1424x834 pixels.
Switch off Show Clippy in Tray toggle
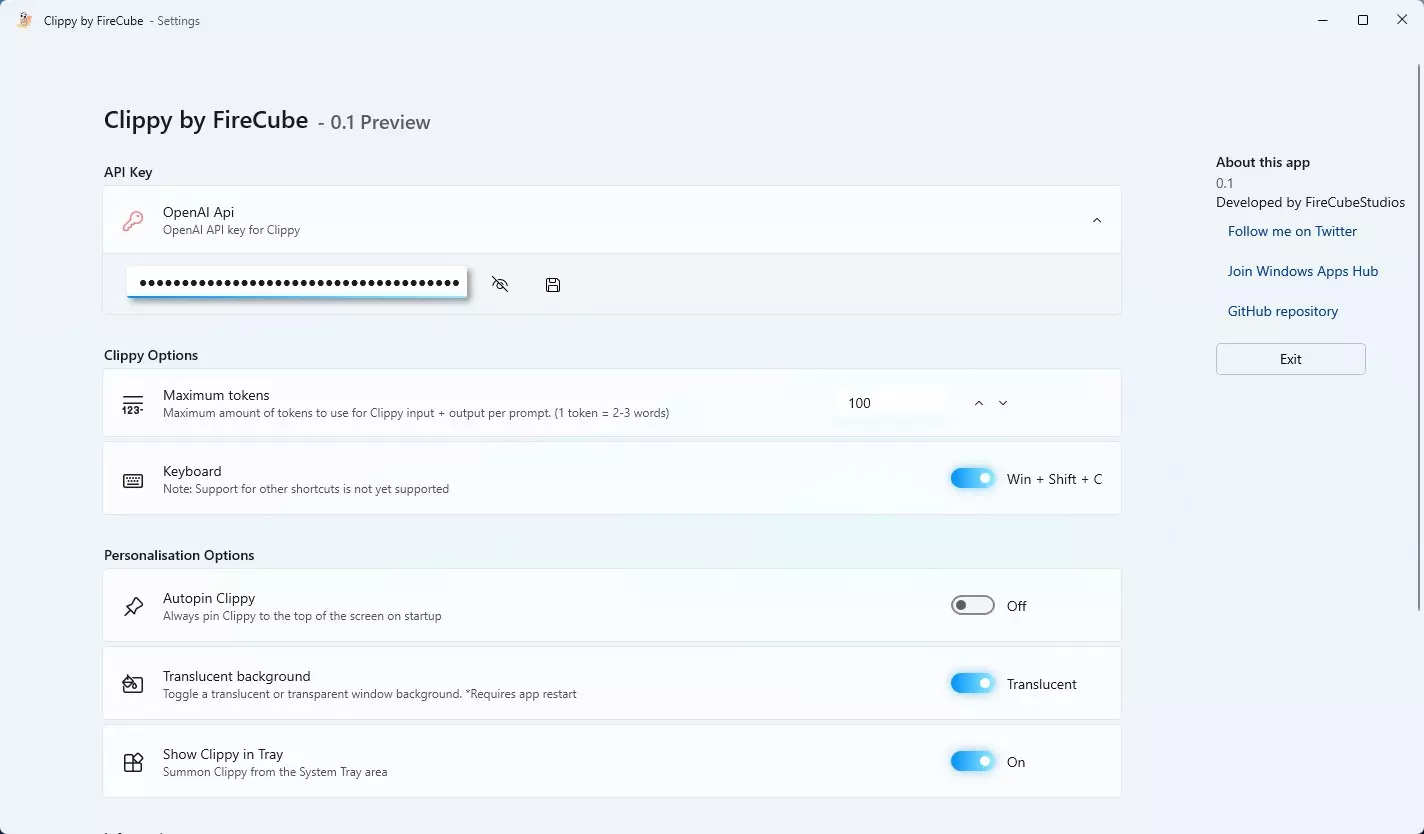click(972, 761)
